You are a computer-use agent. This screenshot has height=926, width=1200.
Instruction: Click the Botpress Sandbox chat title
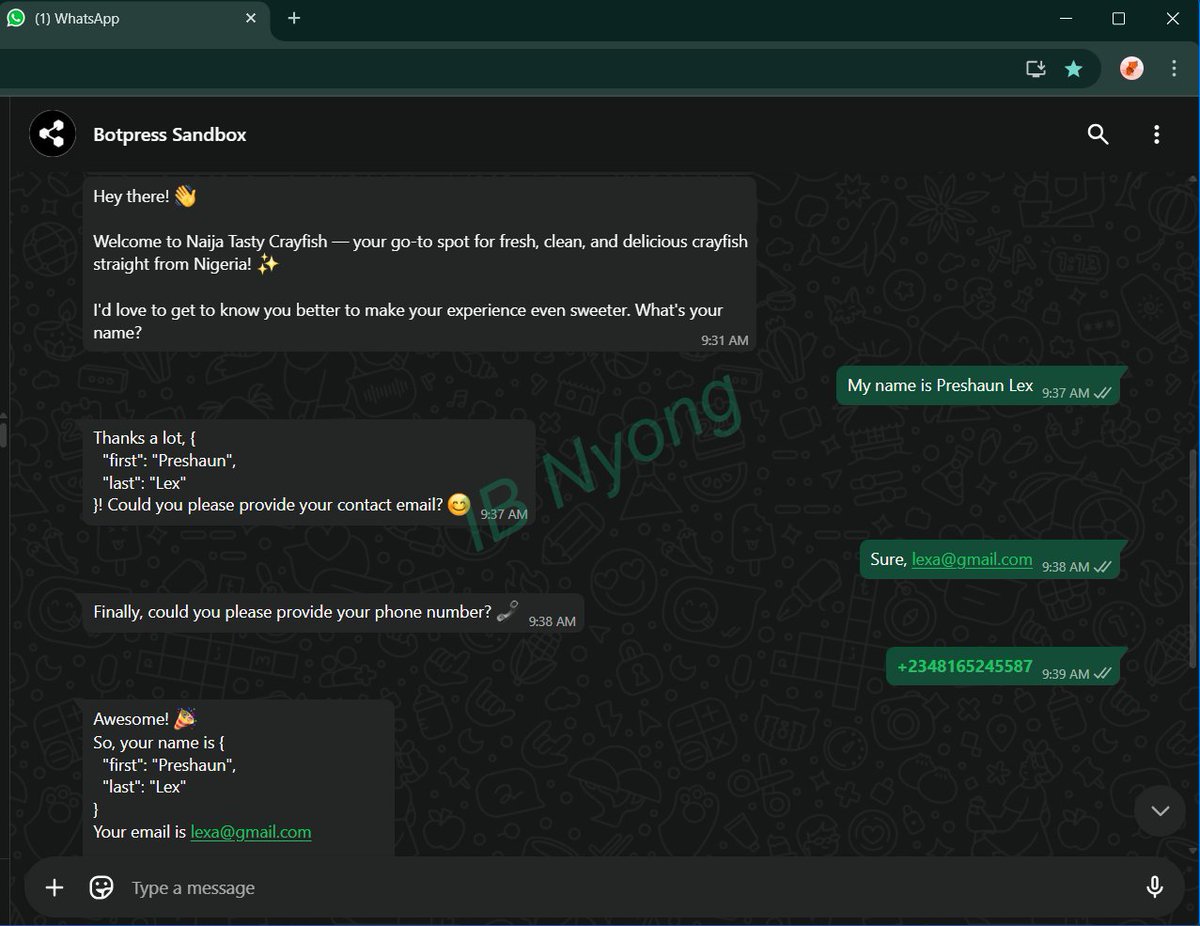coord(169,134)
